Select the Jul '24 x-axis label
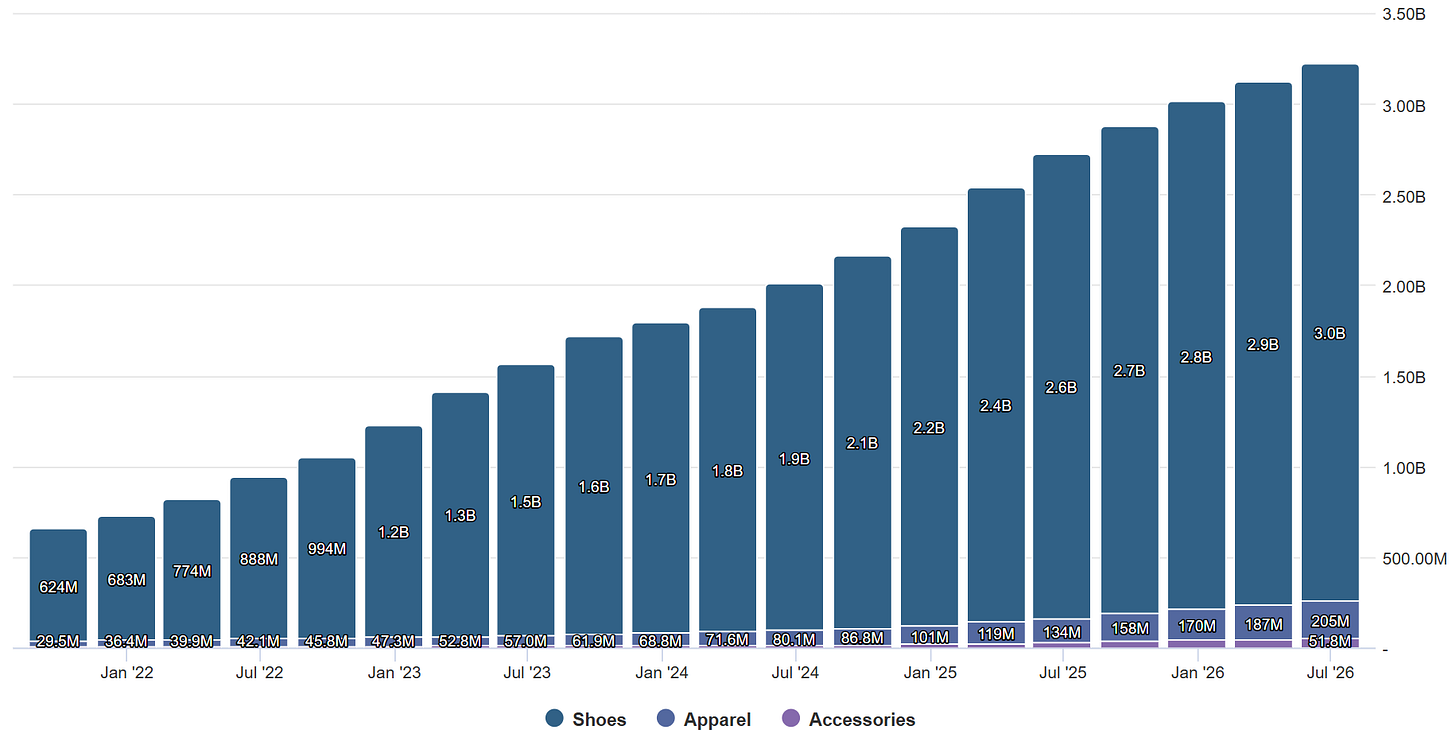 [x=795, y=673]
